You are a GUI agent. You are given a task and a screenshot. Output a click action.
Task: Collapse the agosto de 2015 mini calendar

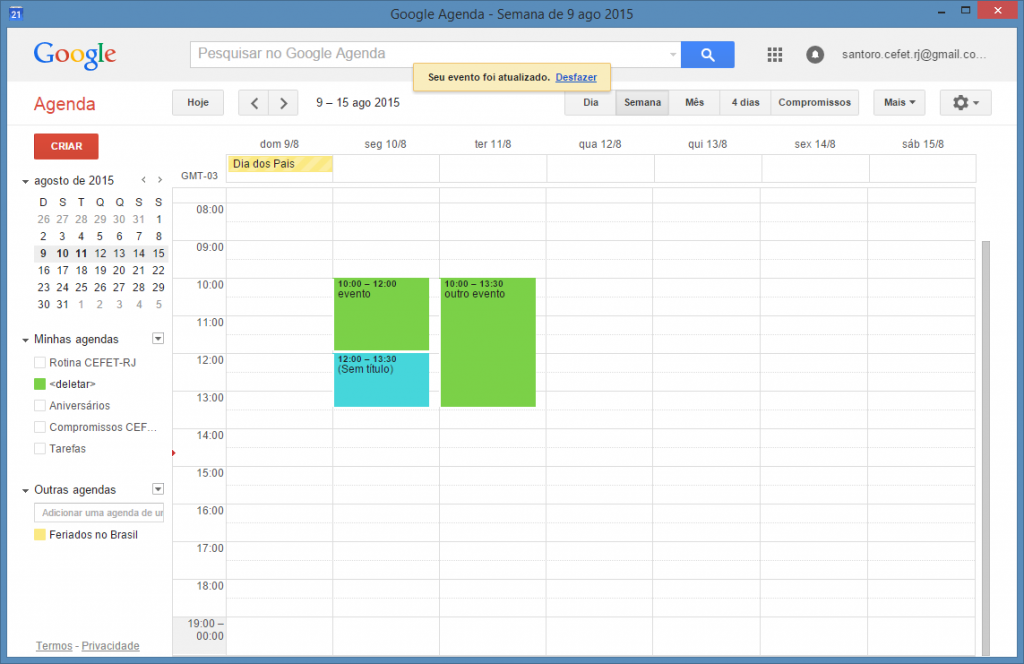coord(25,182)
